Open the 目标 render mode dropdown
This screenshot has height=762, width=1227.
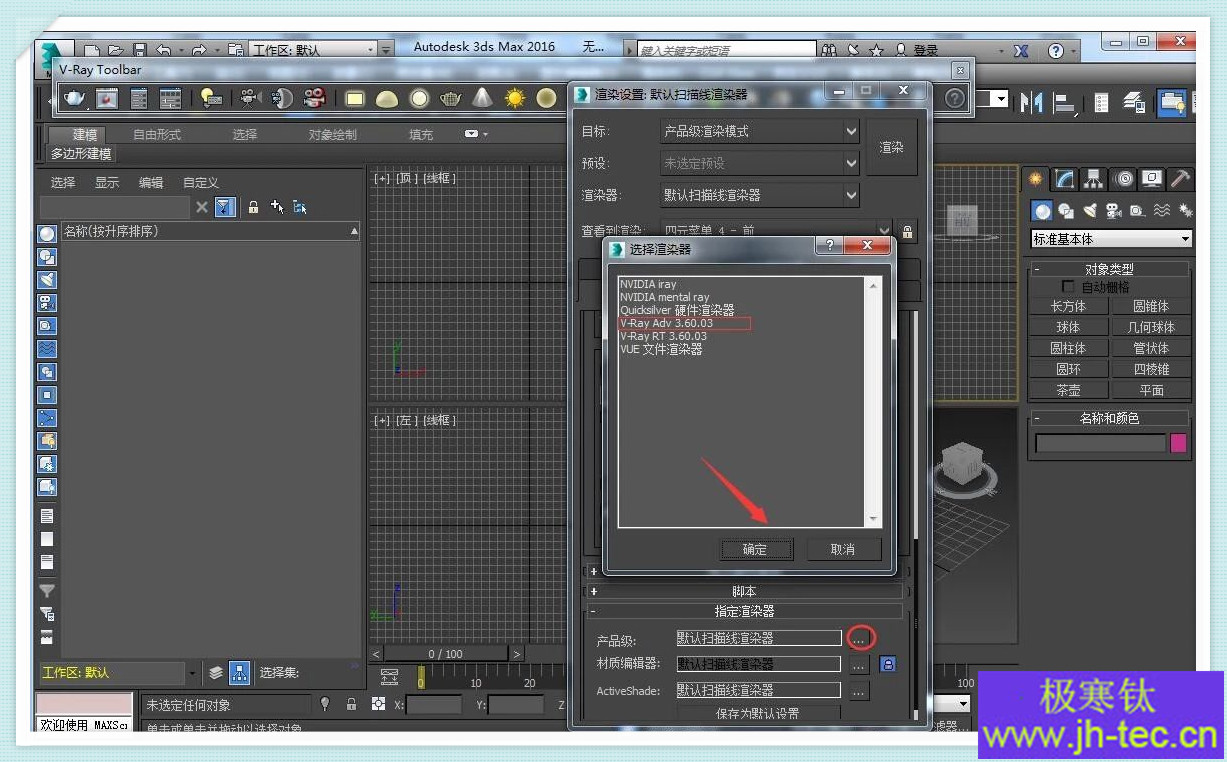click(760, 131)
